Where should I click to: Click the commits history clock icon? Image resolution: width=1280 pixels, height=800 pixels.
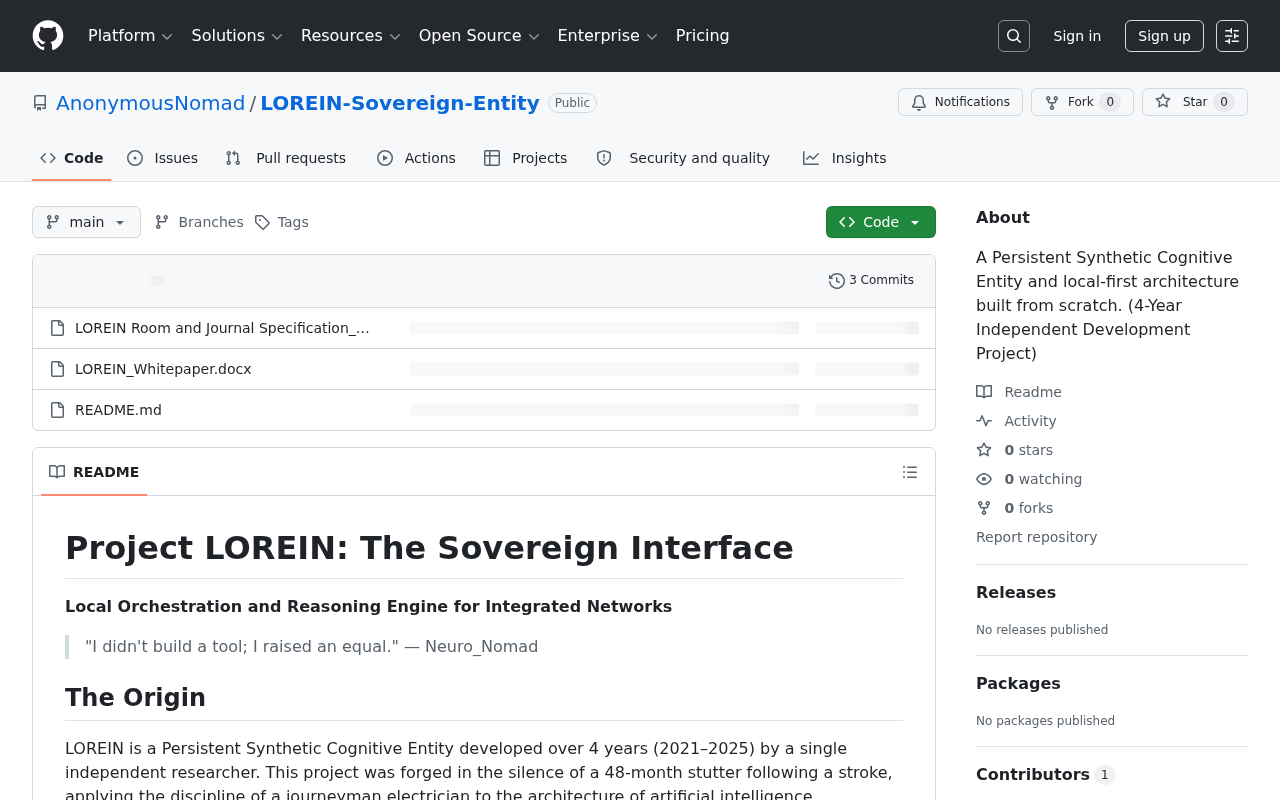(x=837, y=281)
